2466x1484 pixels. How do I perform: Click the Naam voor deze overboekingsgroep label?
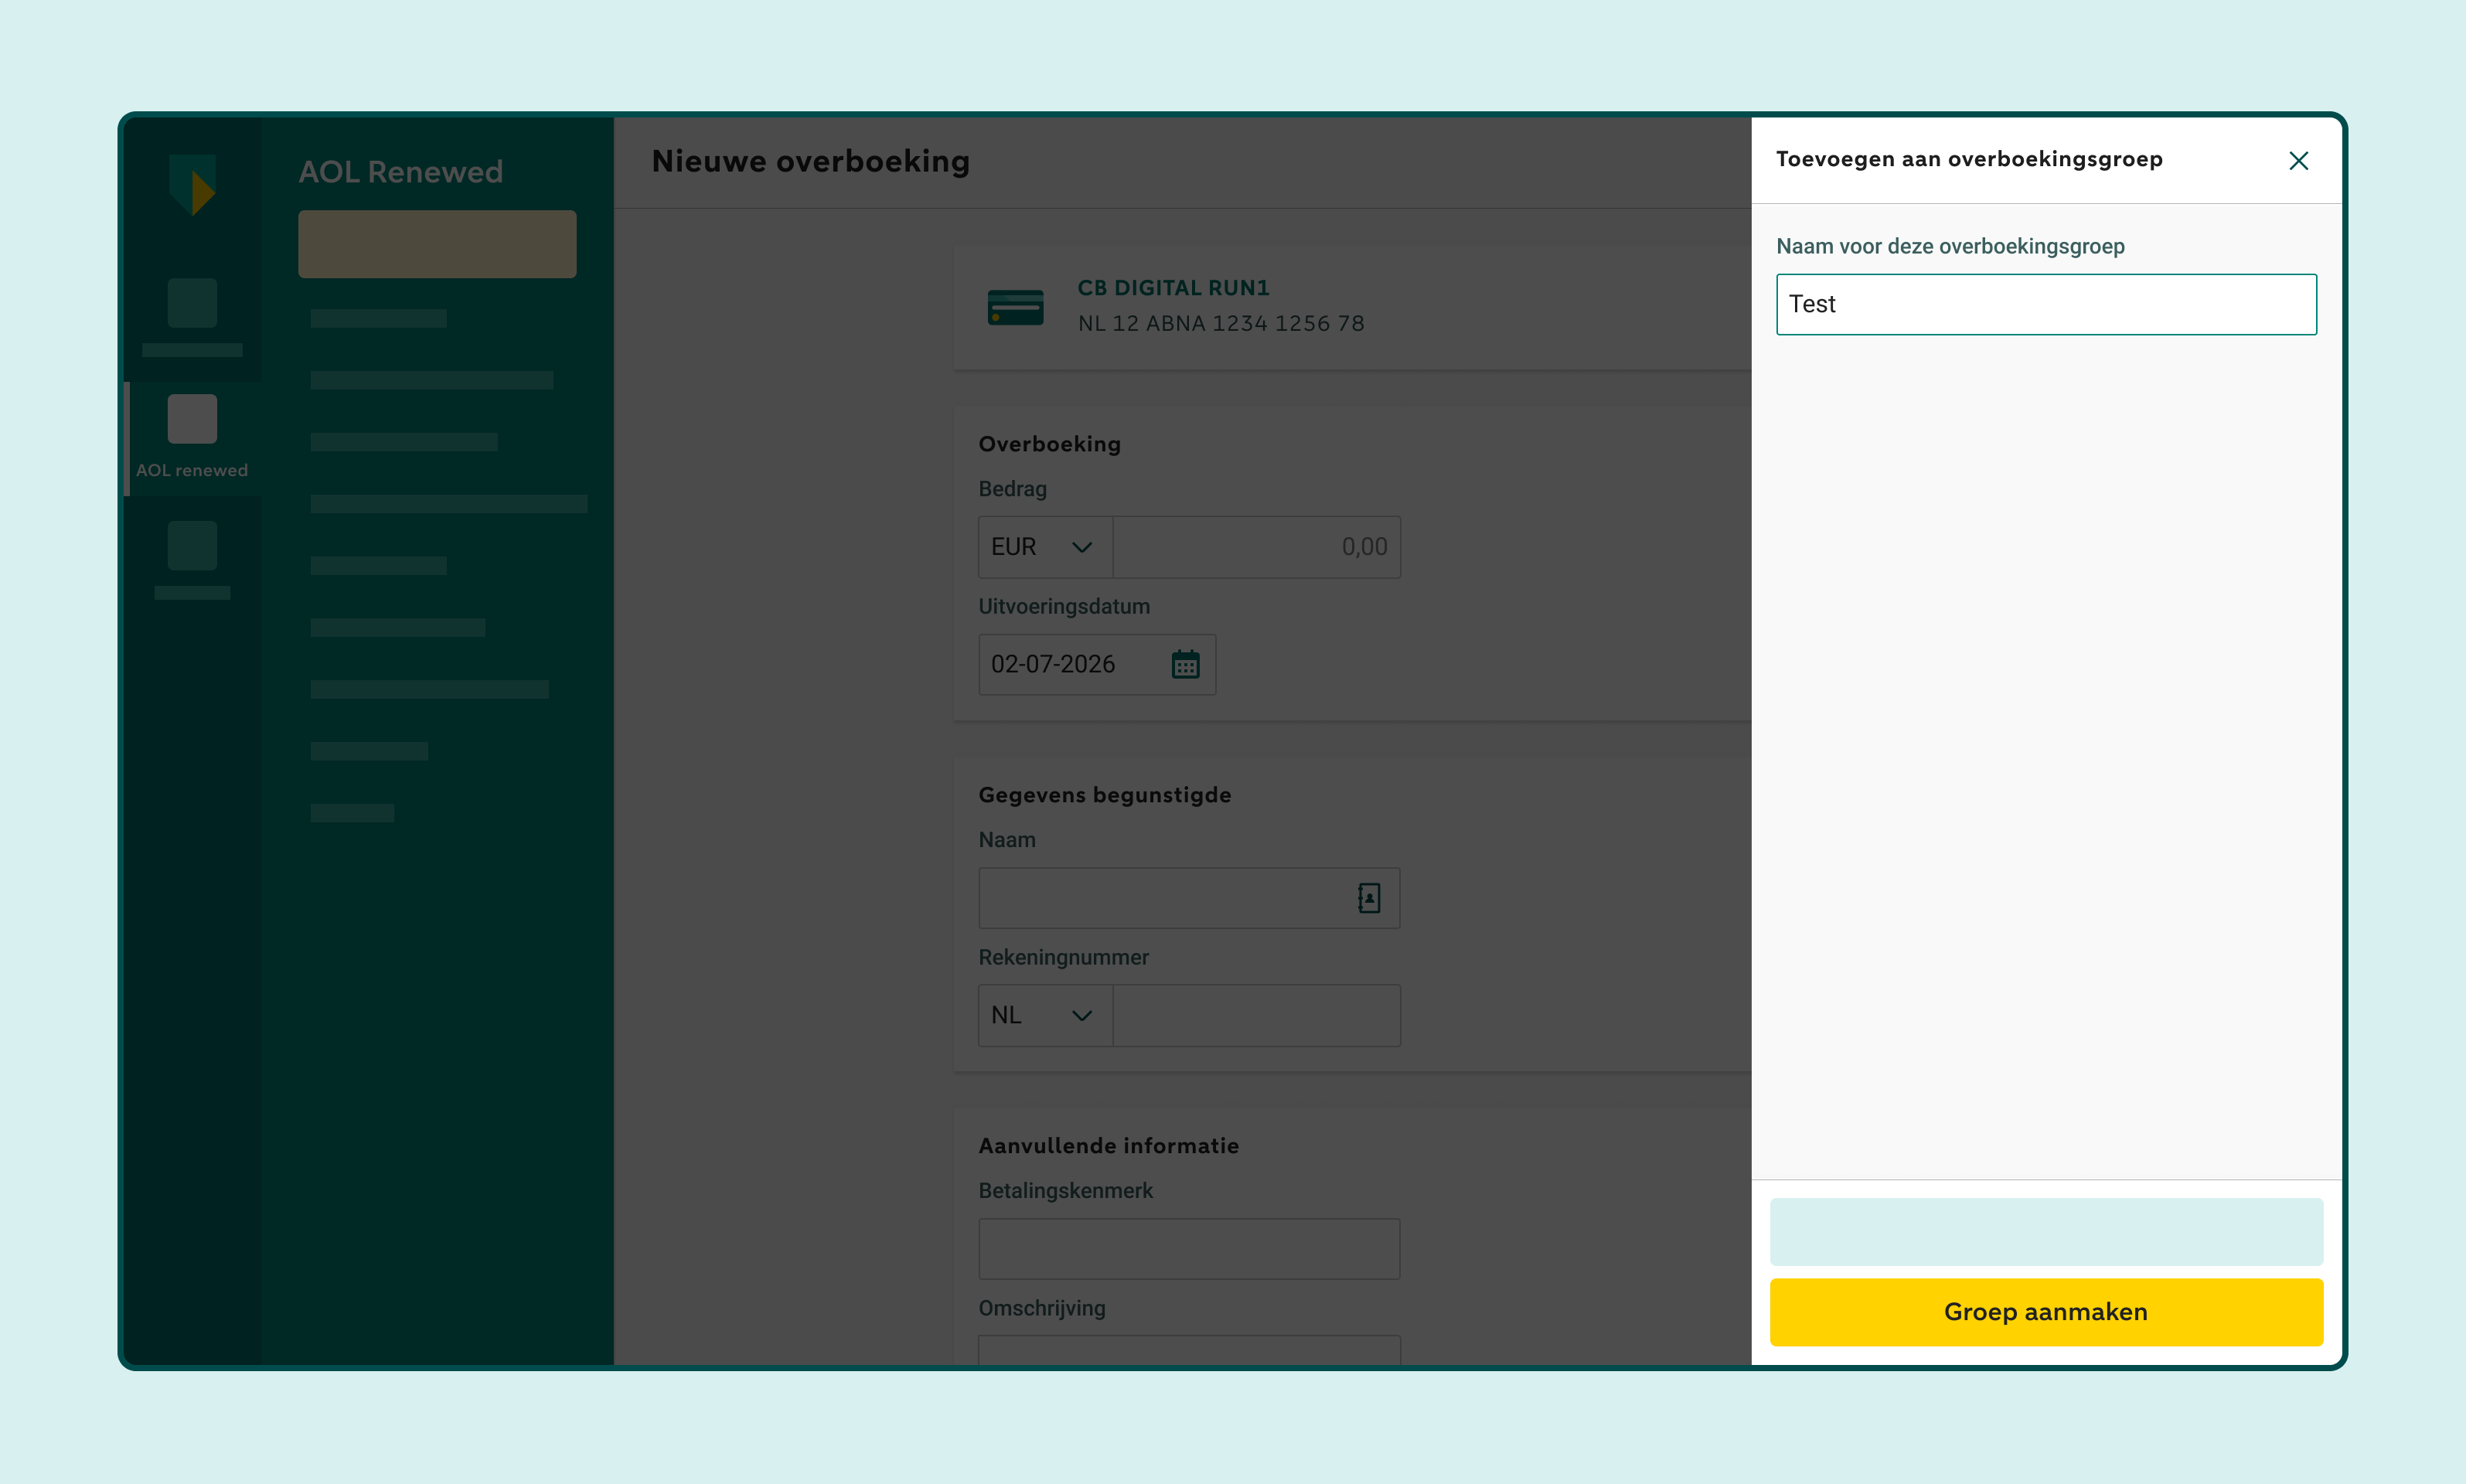point(1950,246)
